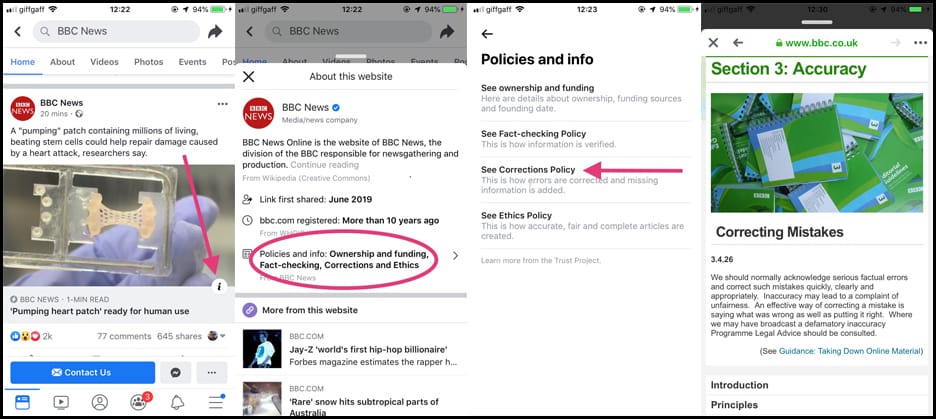Open the three-dot menu of the BBC News post
This screenshot has width=936, height=419.
click(x=223, y=104)
